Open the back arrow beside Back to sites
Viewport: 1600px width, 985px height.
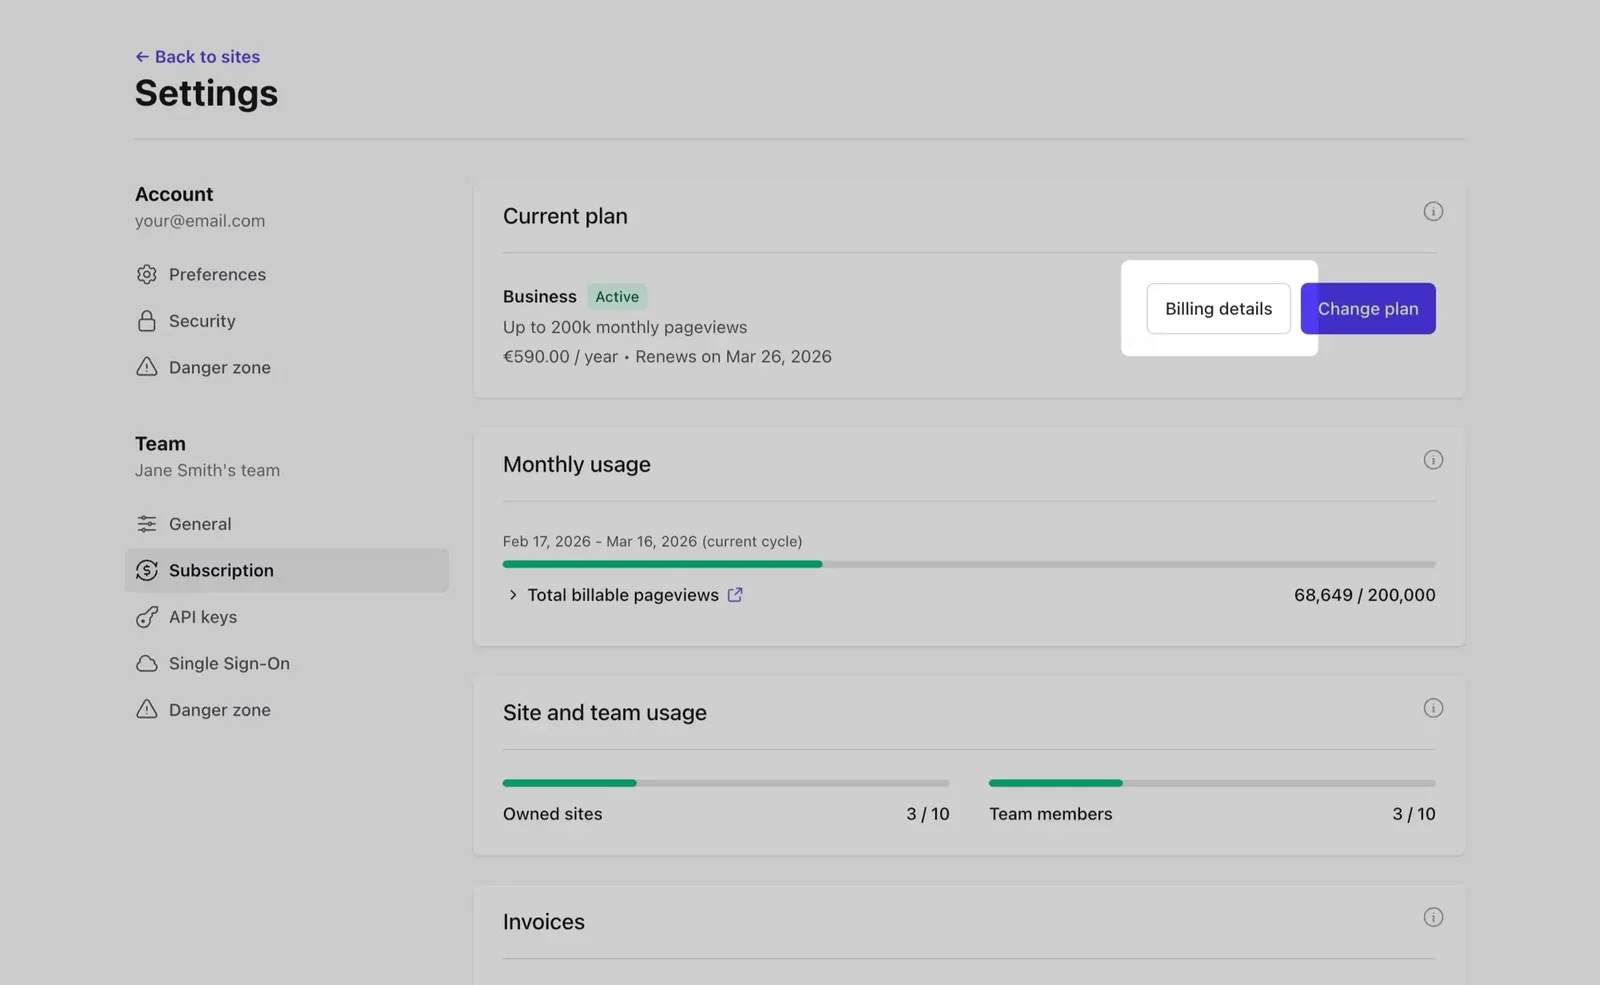tap(141, 56)
